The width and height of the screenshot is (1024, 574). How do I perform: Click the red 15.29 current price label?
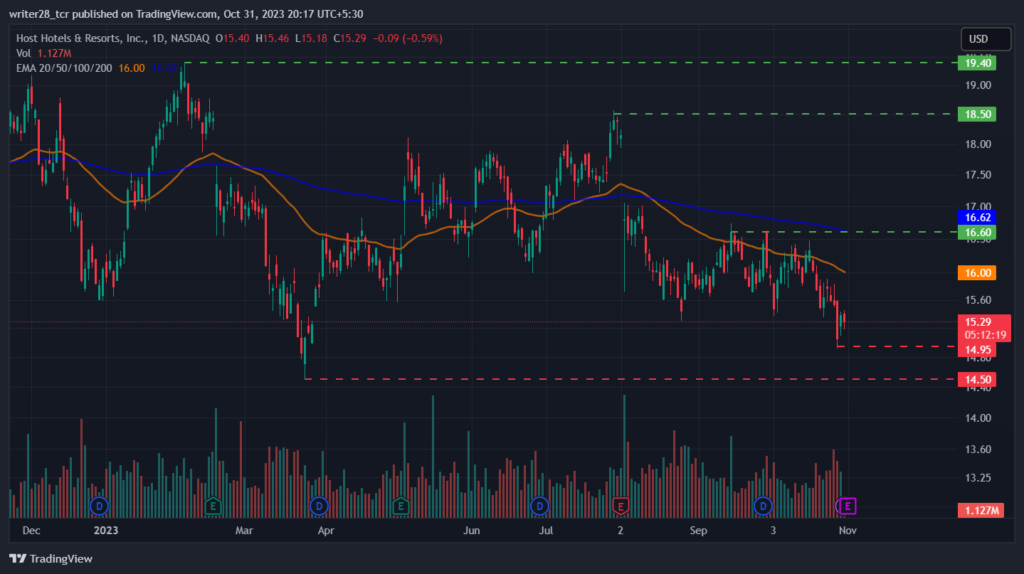coord(978,322)
